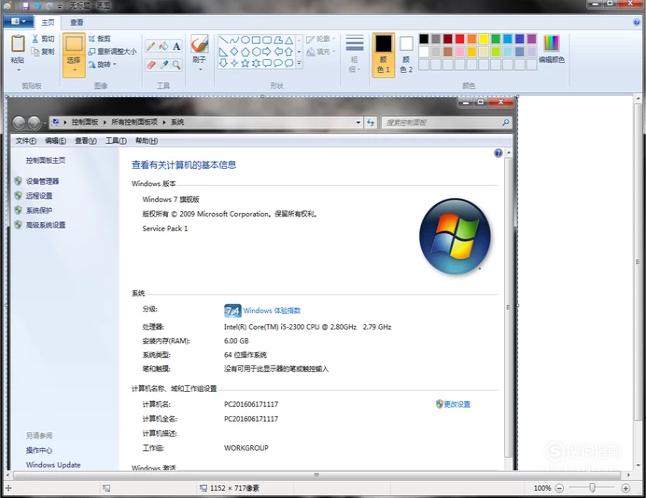Expand the Shapes gallery more arrow

click(x=299, y=63)
